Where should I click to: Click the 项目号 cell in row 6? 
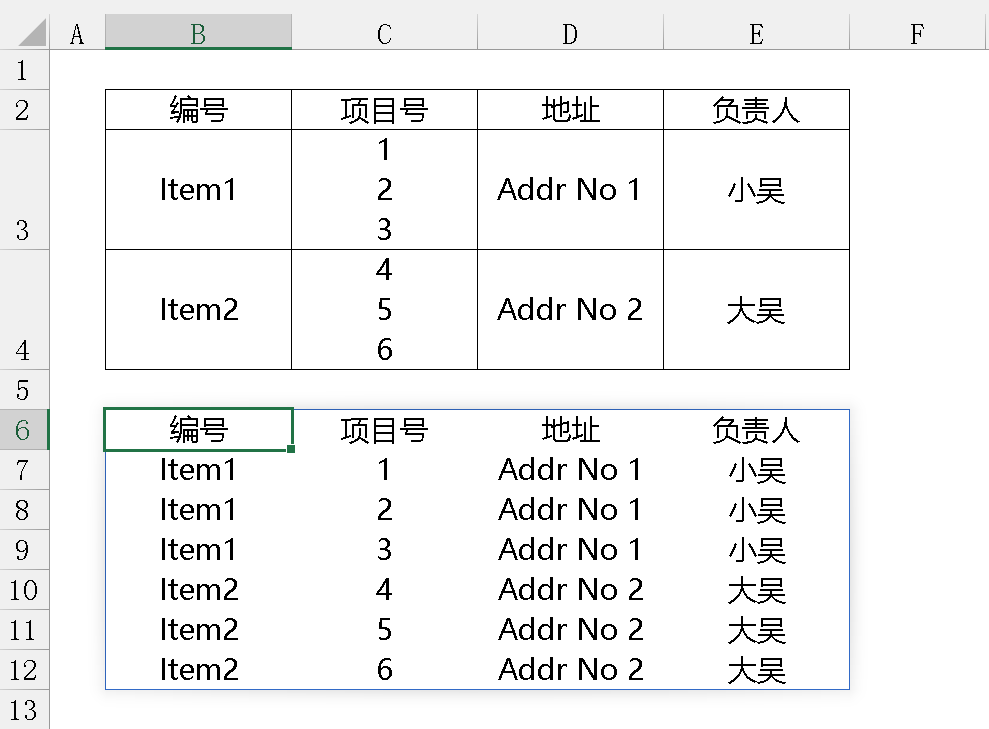384,430
